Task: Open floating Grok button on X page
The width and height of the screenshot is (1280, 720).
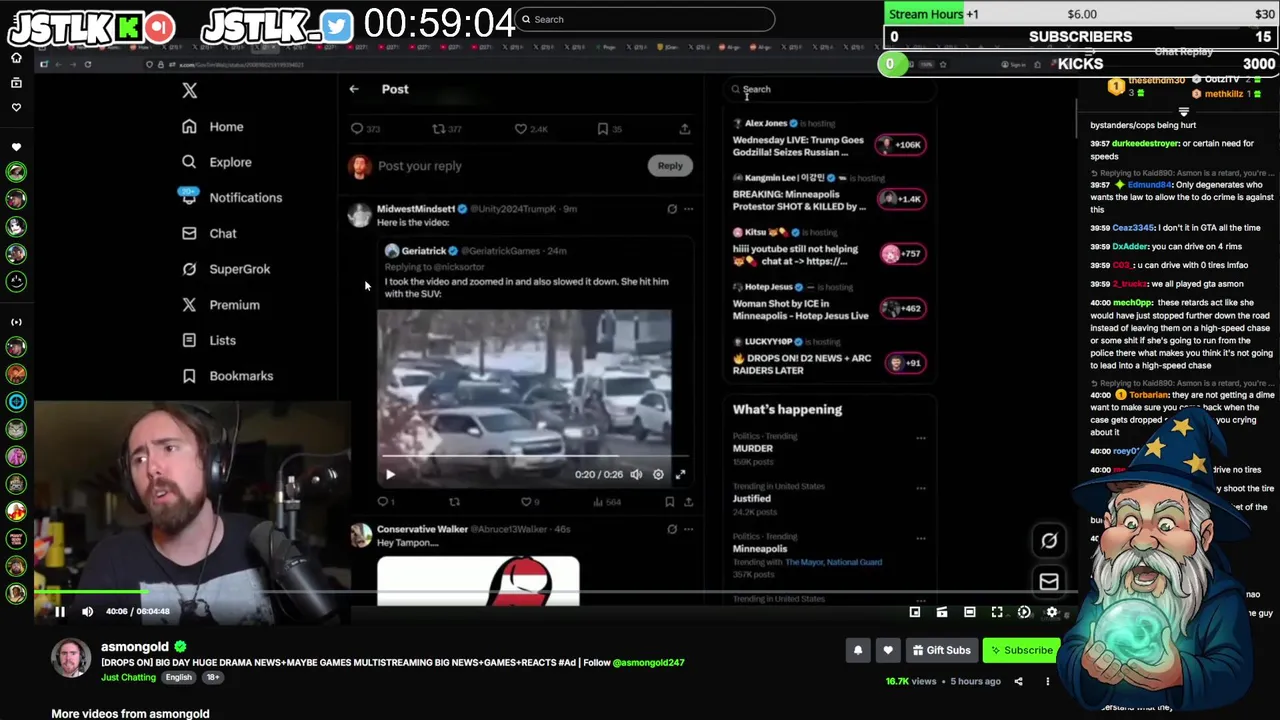Action: click(x=1049, y=540)
